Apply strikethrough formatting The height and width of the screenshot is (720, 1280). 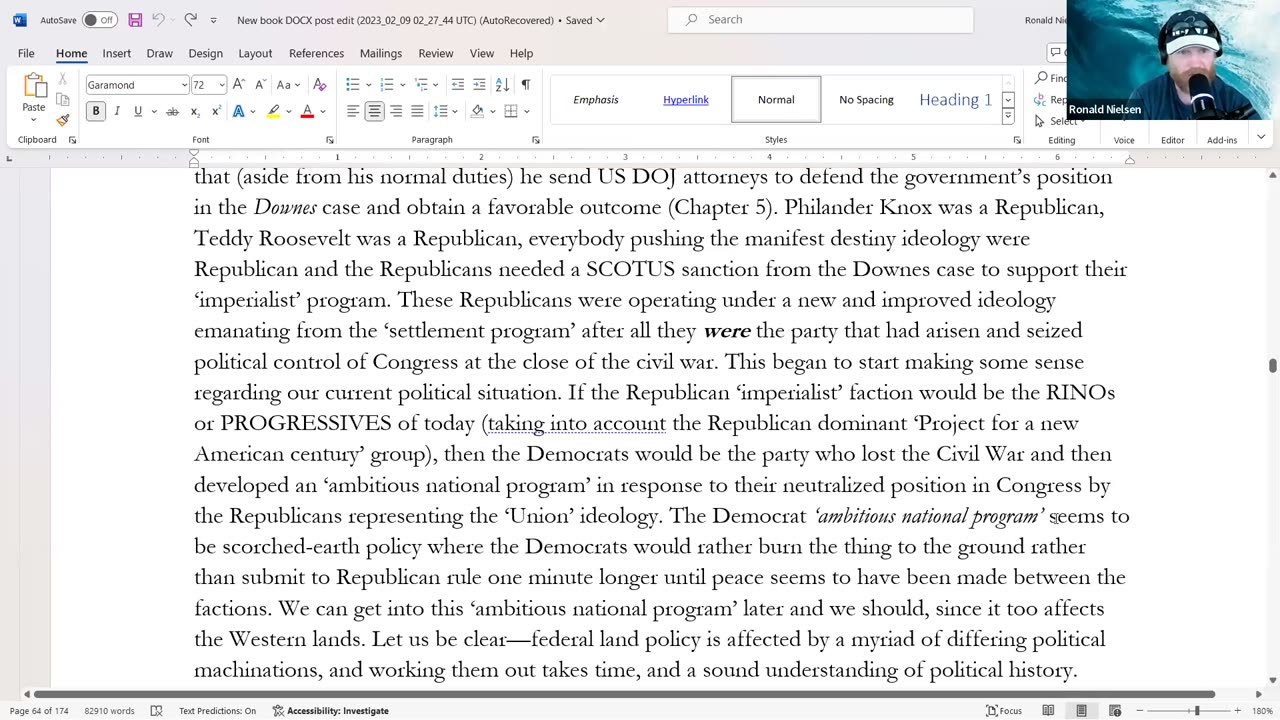[x=172, y=111]
